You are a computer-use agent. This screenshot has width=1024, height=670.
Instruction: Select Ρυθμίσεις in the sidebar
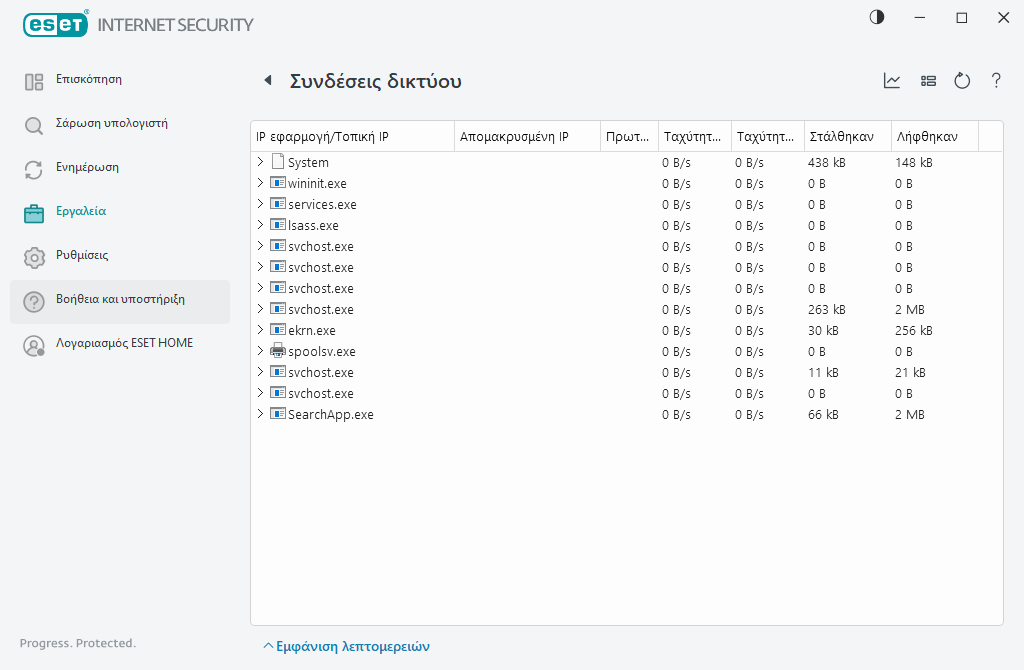[x=82, y=256]
